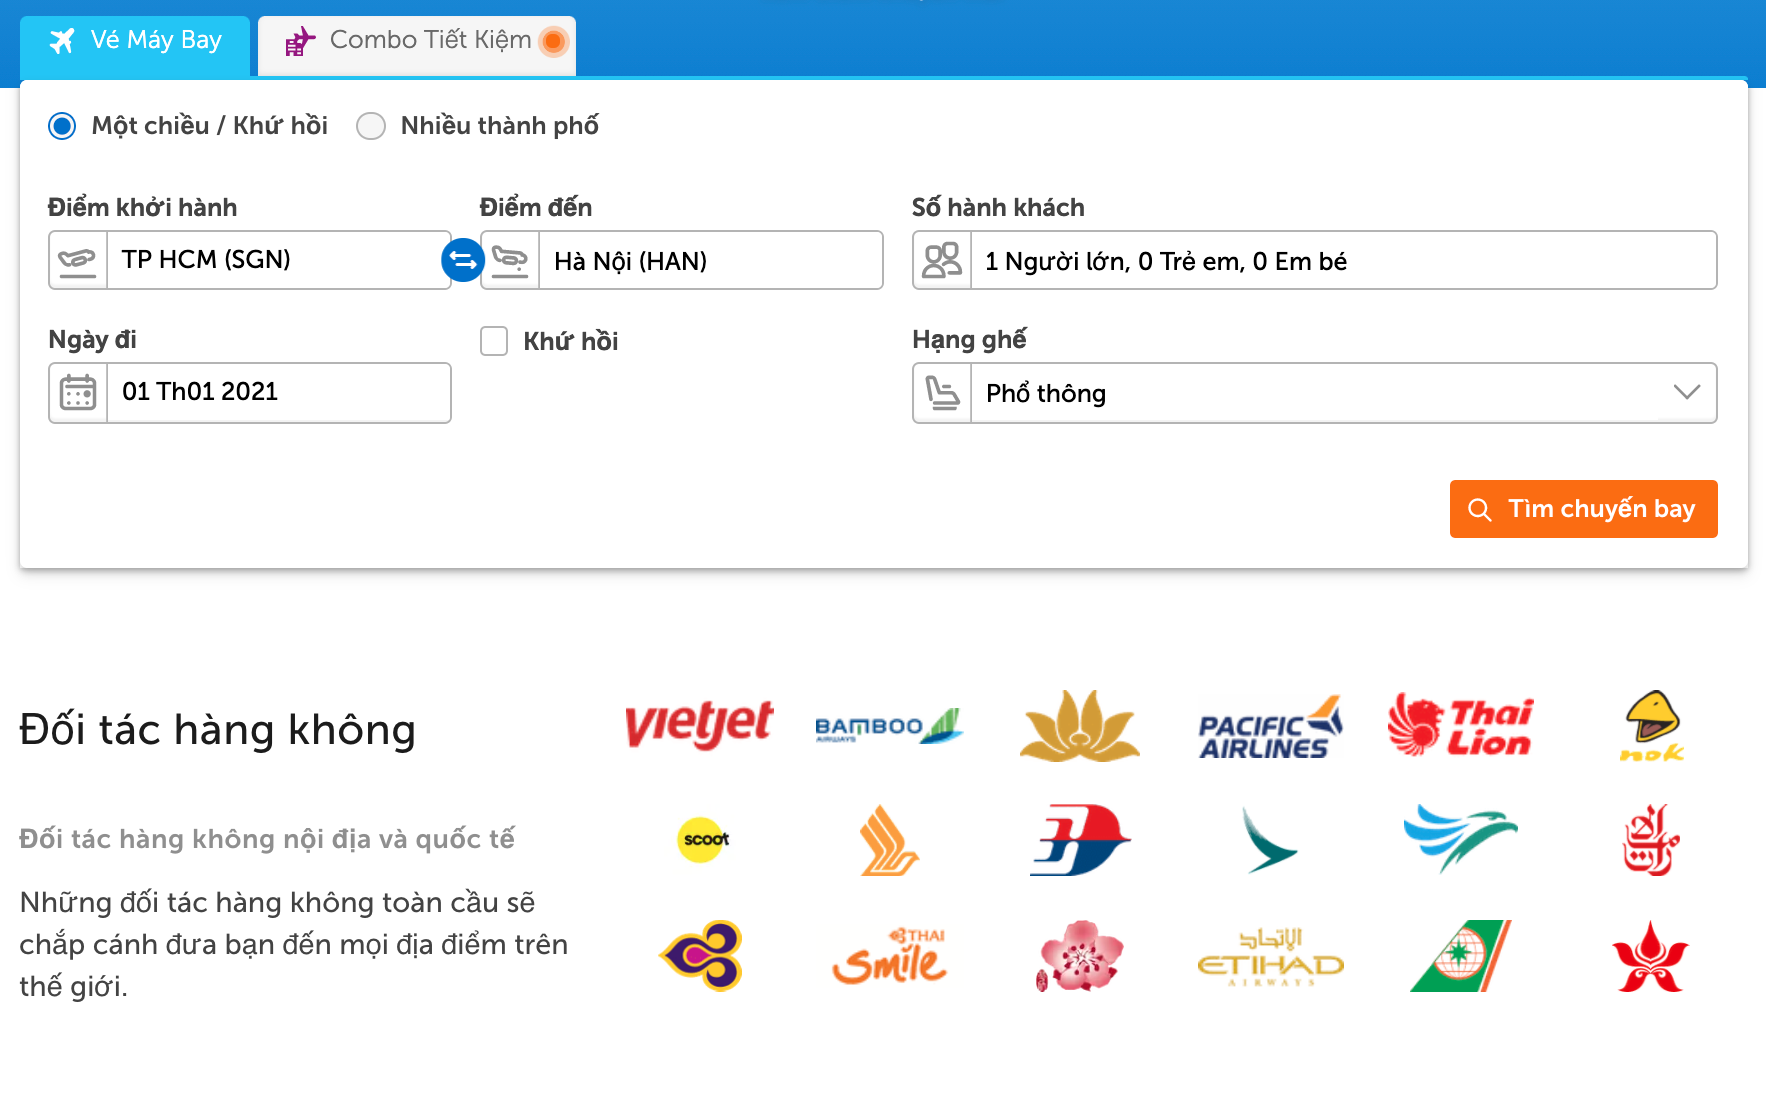Click the Pacific Airlines logo
The height and width of the screenshot is (1096, 1766).
[1269, 727]
